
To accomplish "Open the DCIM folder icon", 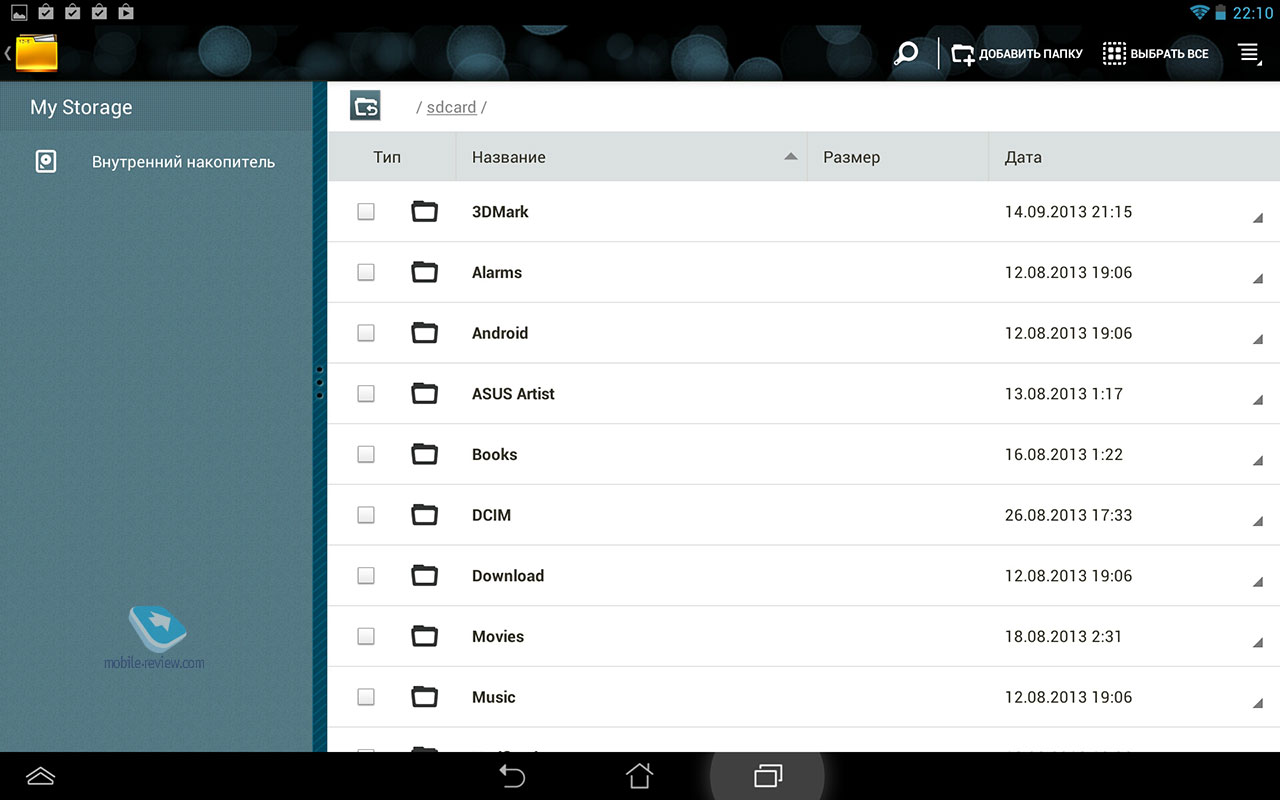I will pyautogui.click(x=425, y=515).
